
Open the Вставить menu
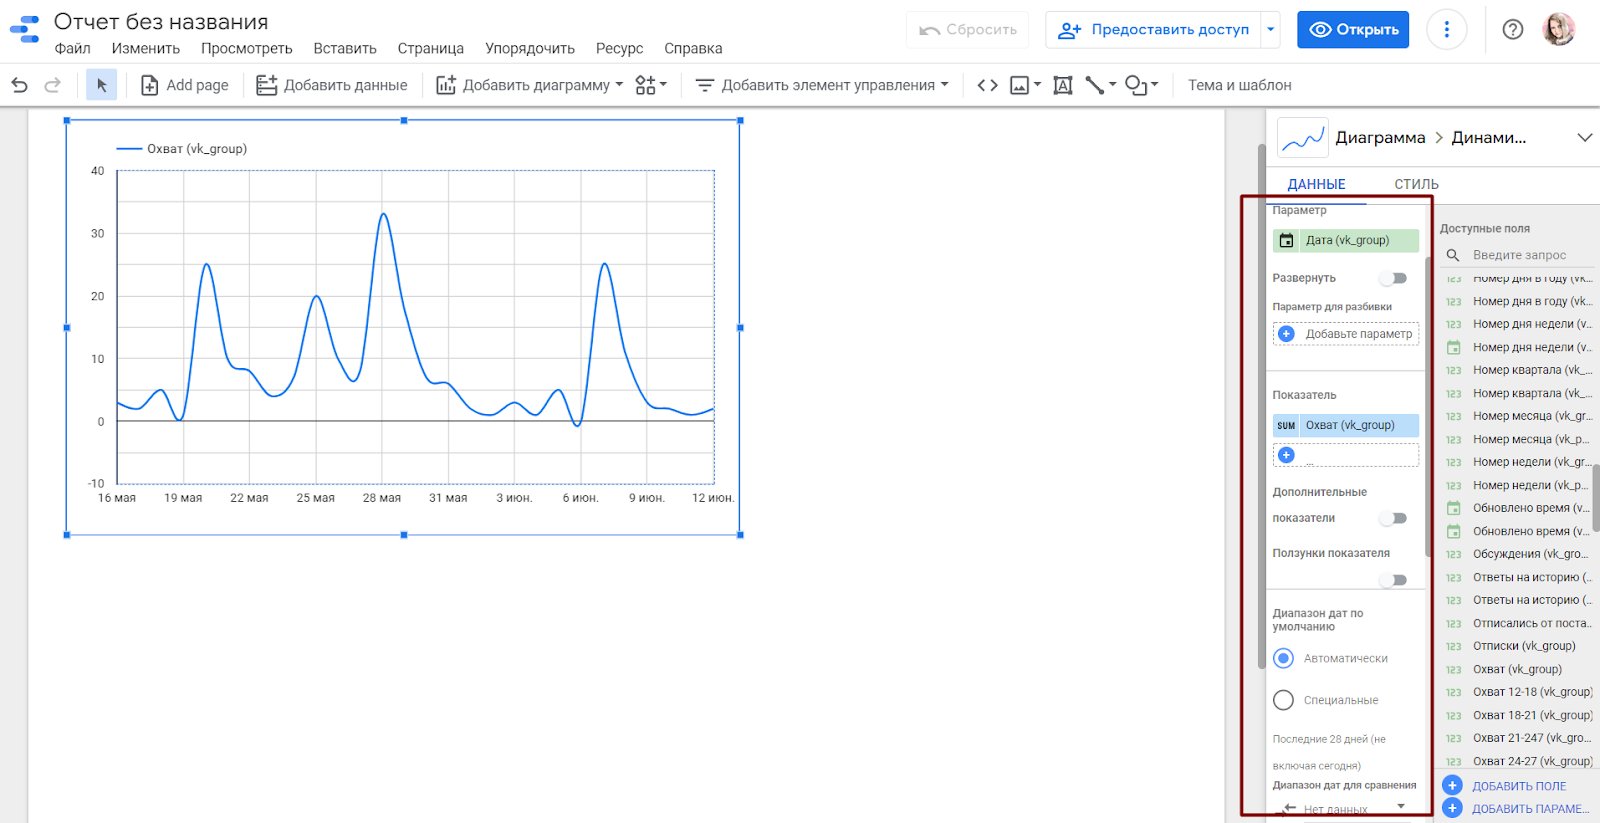coord(344,48)
